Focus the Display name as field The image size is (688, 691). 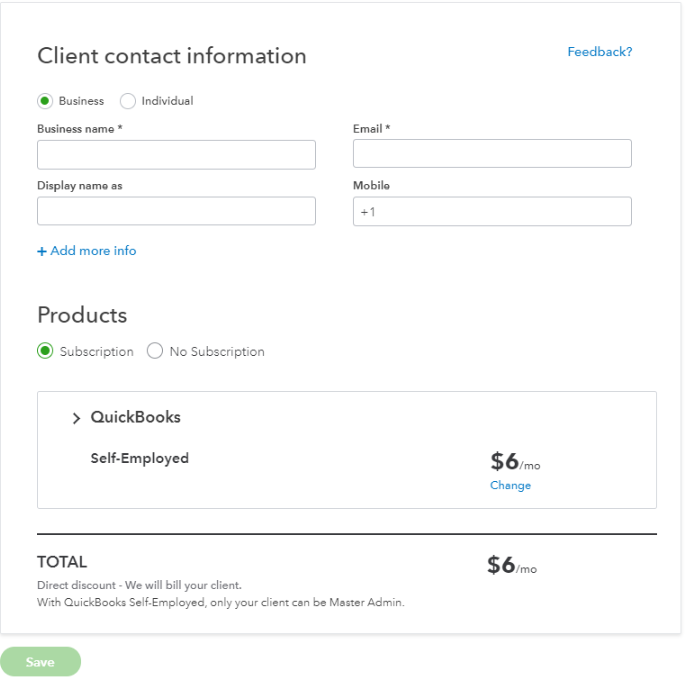point(176,211)
